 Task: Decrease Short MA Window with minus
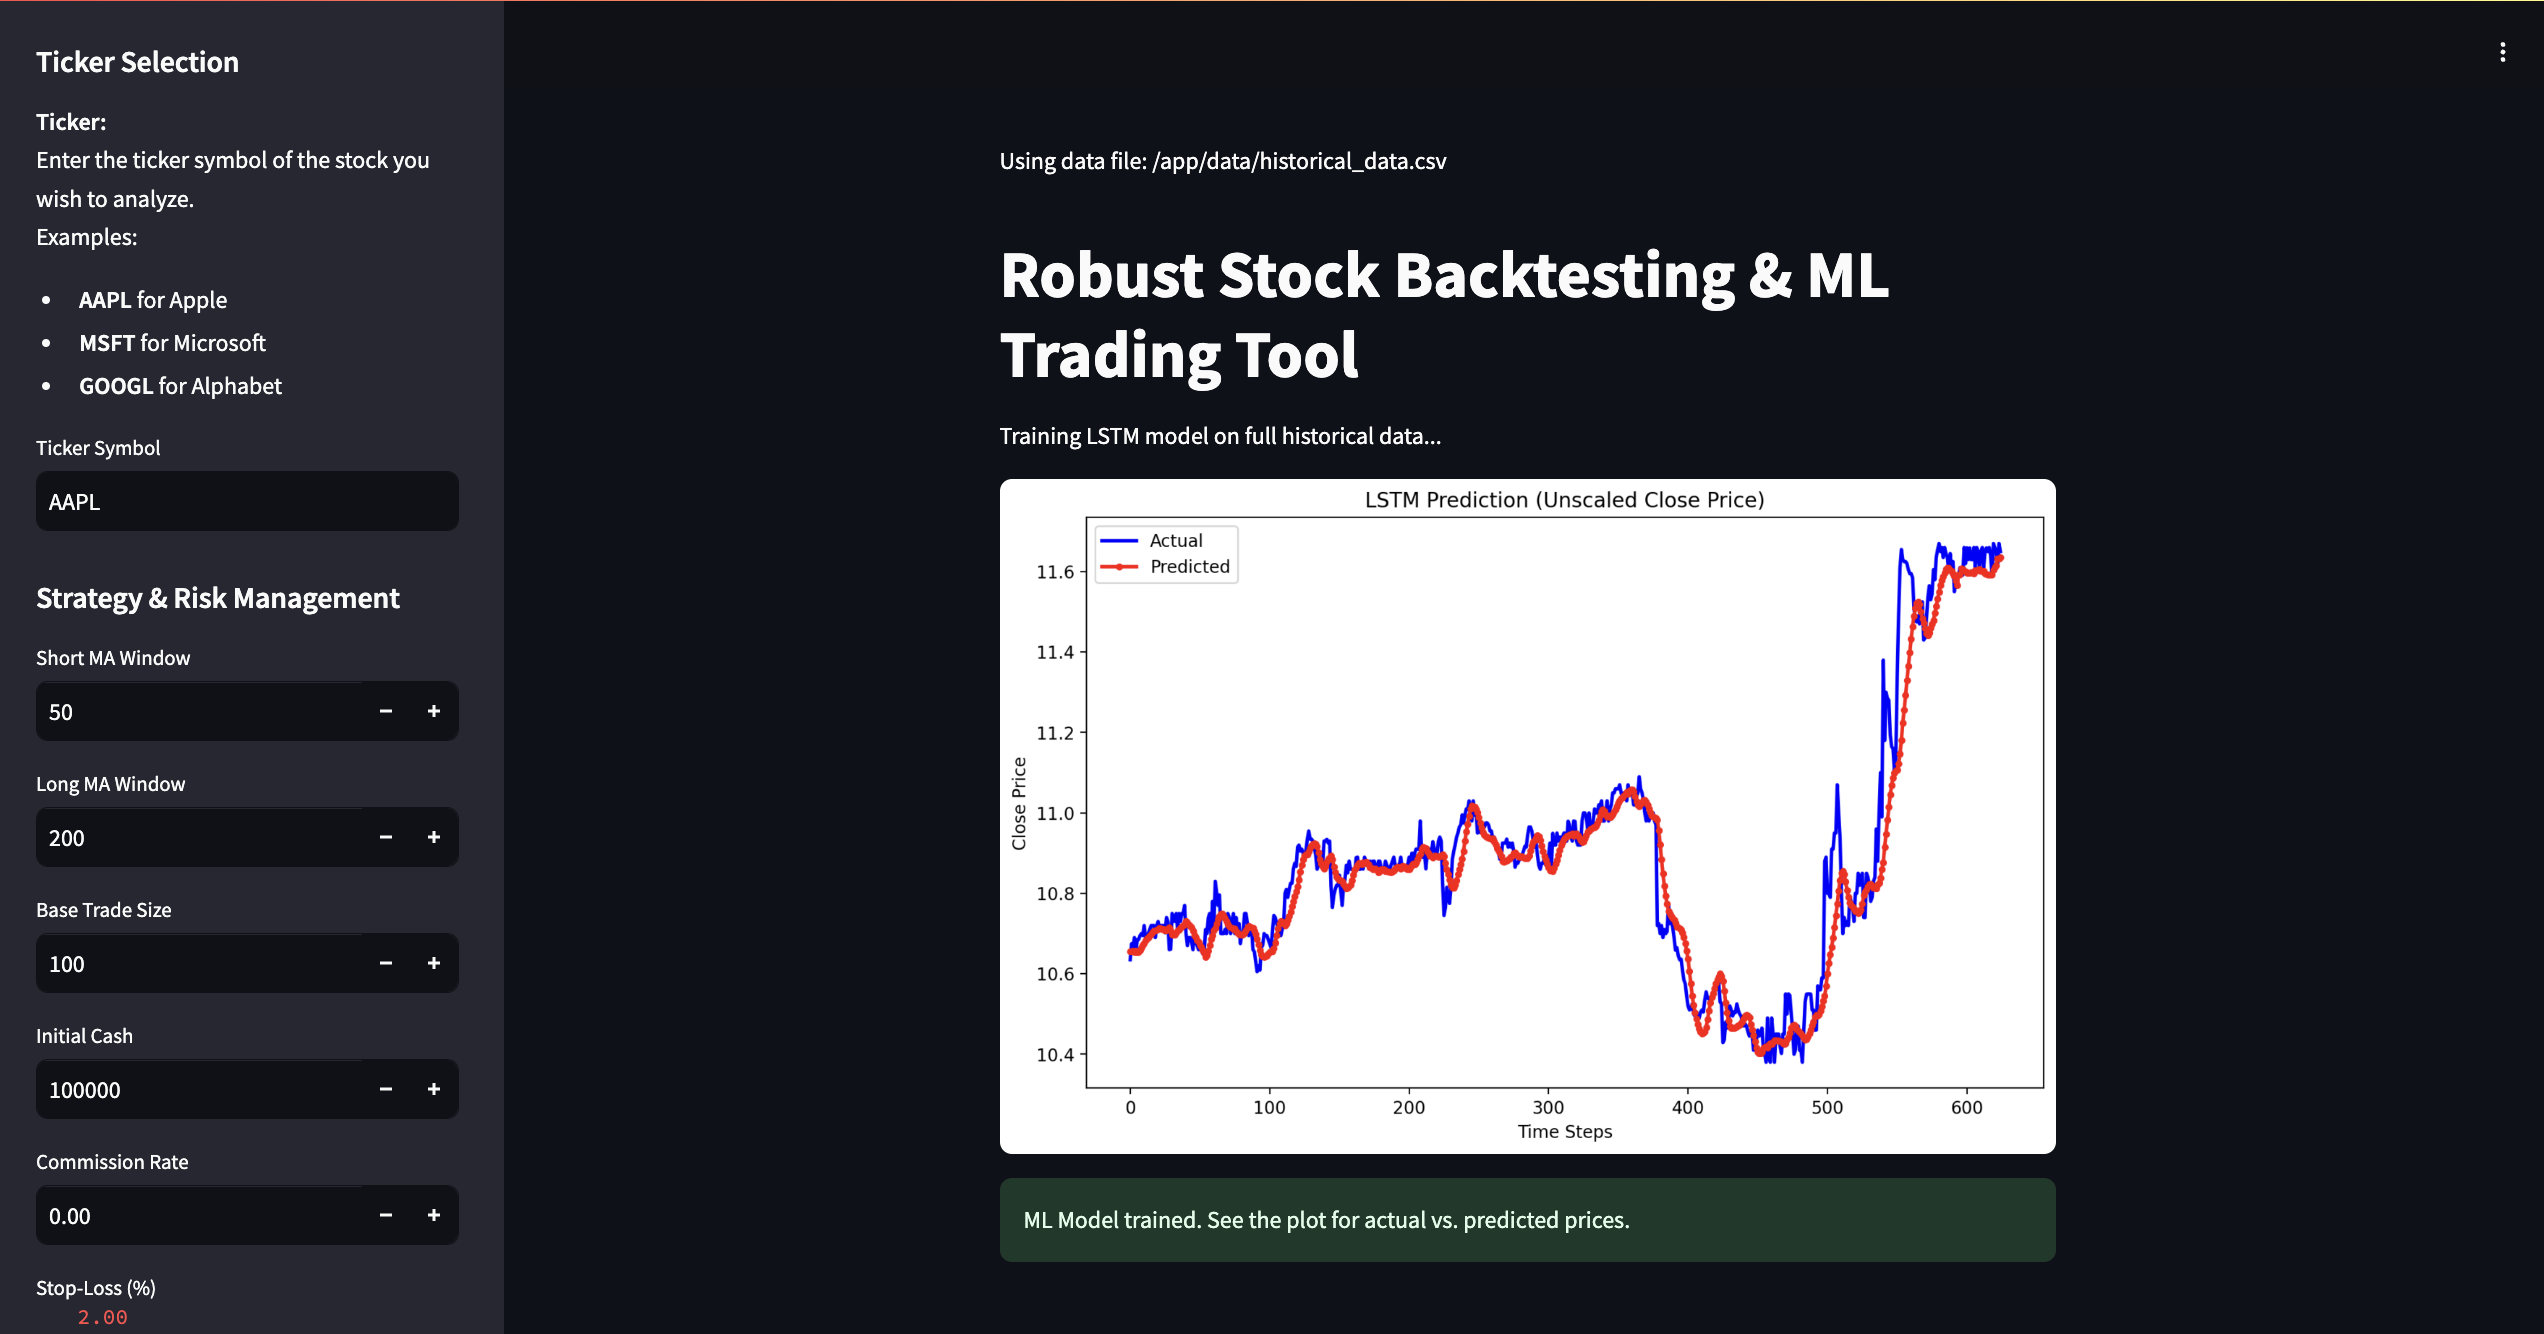(x=386, y=711)
